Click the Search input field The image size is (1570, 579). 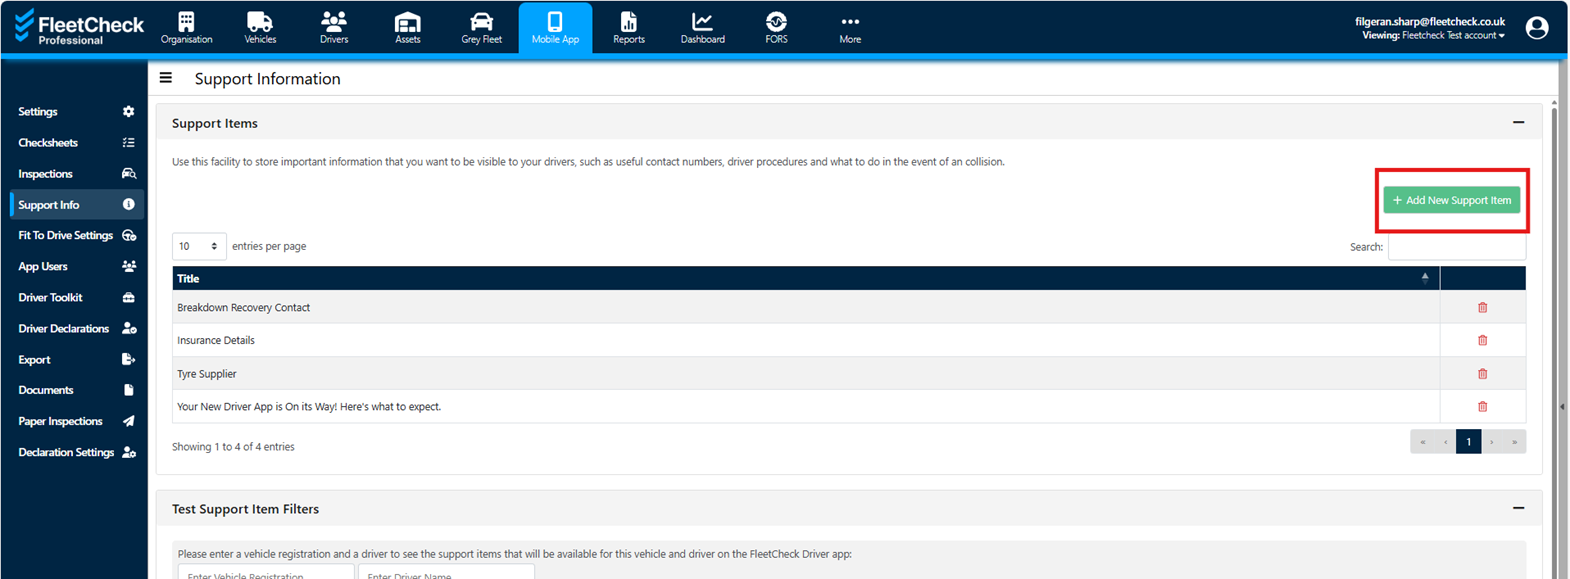1456,247
